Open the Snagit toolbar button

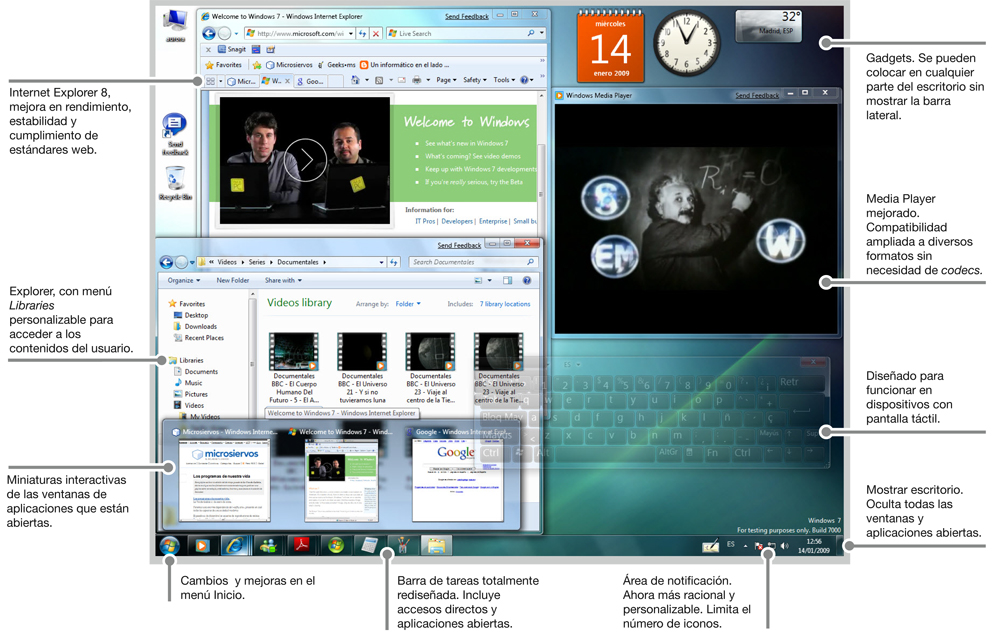point(232,49)
